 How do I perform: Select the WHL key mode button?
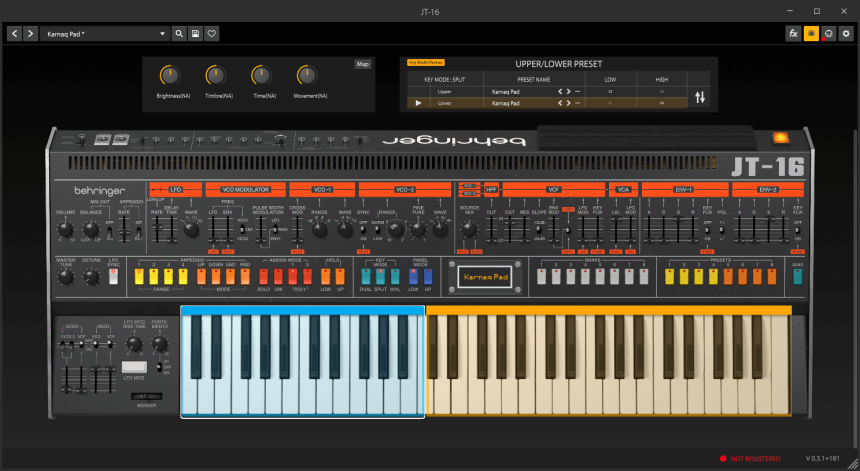(395, 276)
